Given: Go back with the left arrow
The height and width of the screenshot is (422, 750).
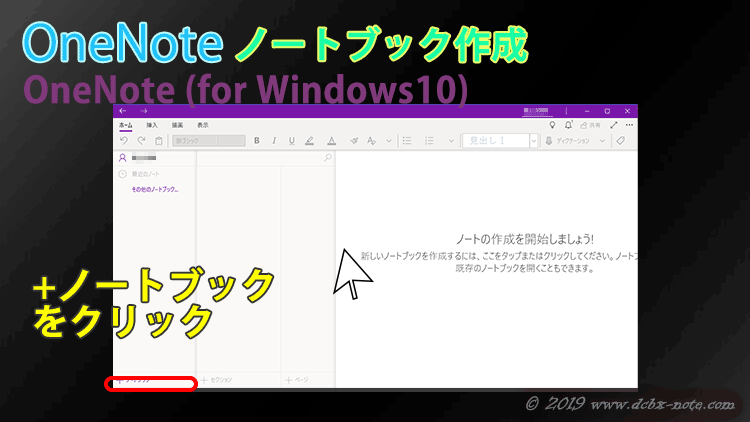Looking at the screenshot, I should 123,111.
